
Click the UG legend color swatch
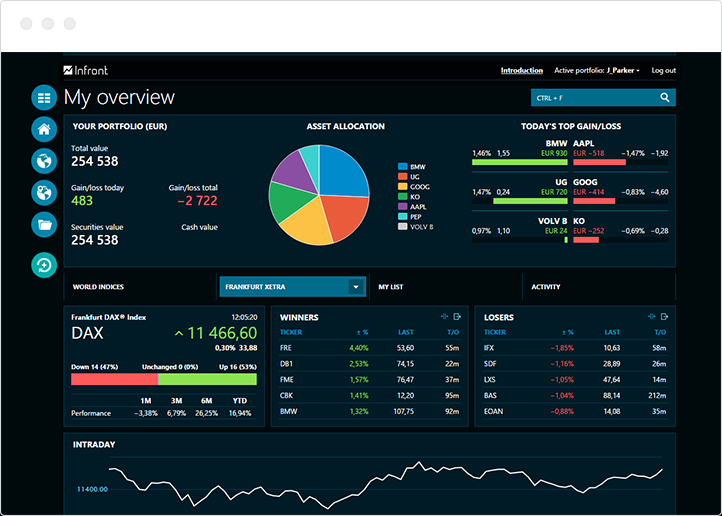(402, 177)
